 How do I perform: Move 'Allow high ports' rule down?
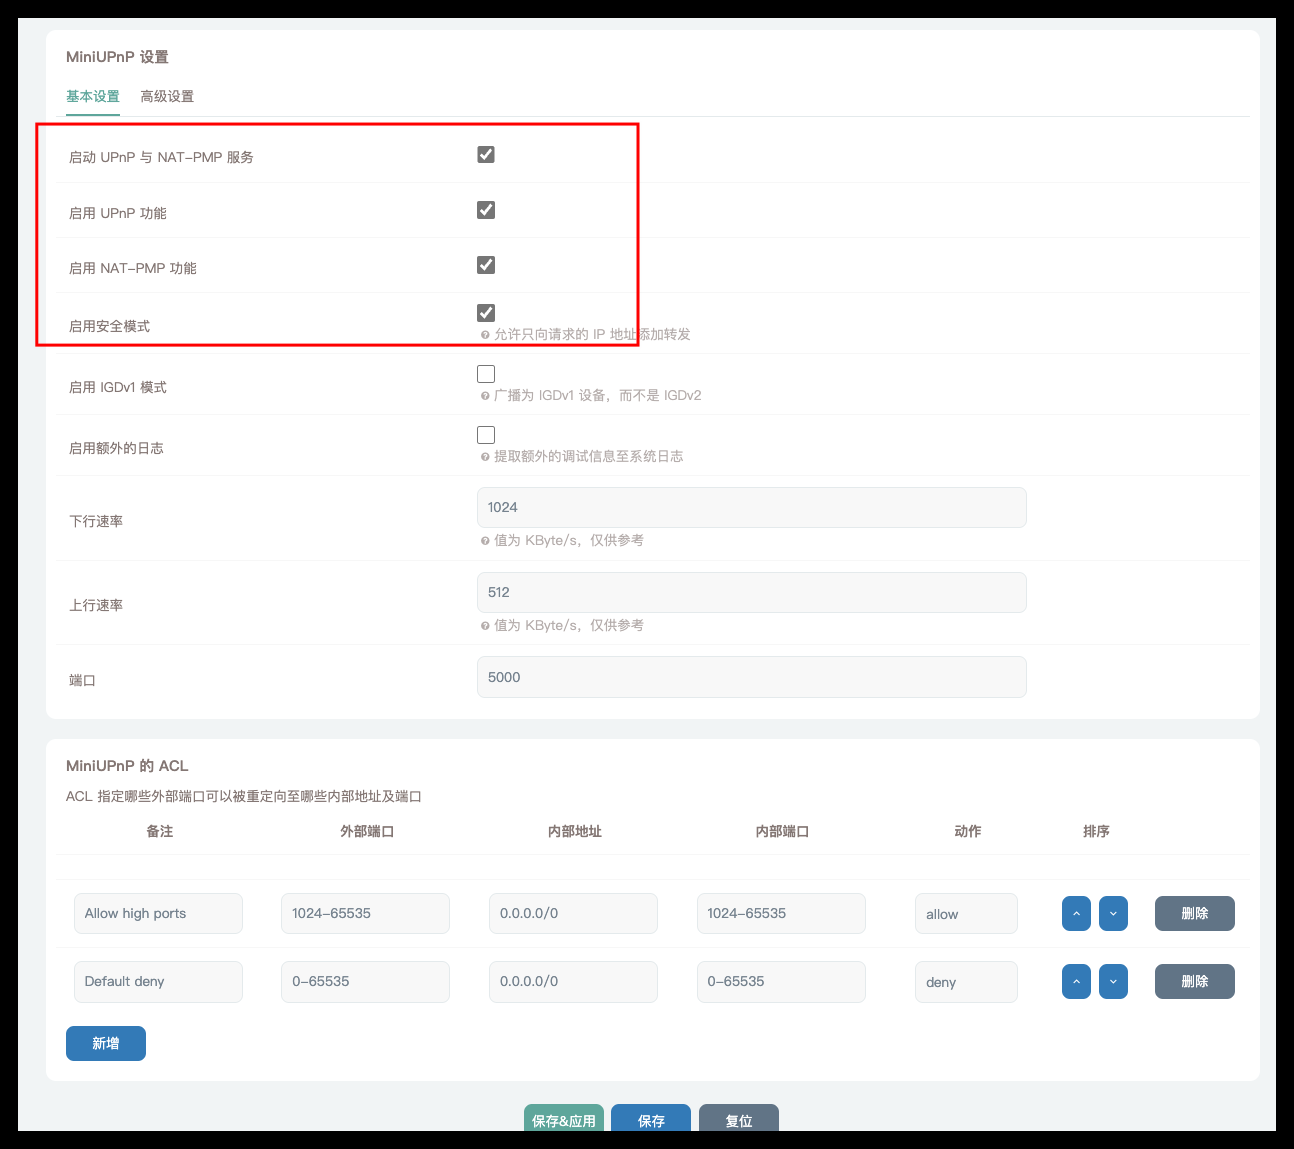pyautogui.click(x=1113, y=914)
